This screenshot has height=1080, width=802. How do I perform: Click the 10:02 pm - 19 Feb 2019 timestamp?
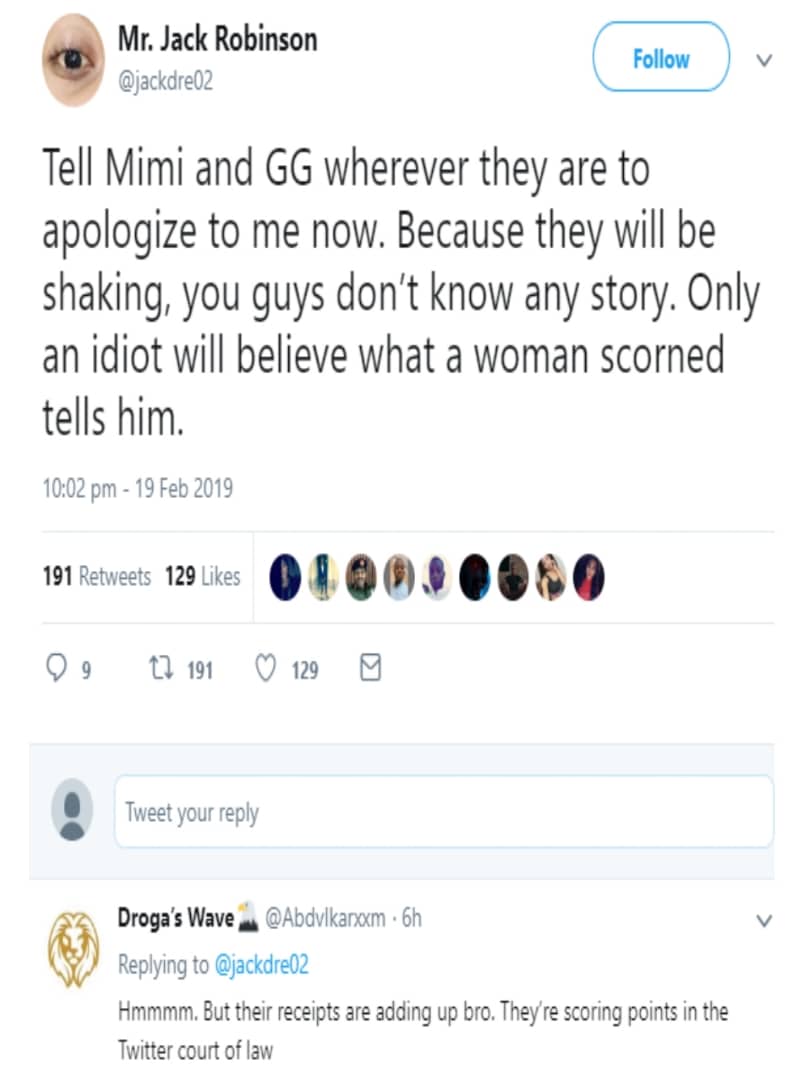tap(137, 489)
